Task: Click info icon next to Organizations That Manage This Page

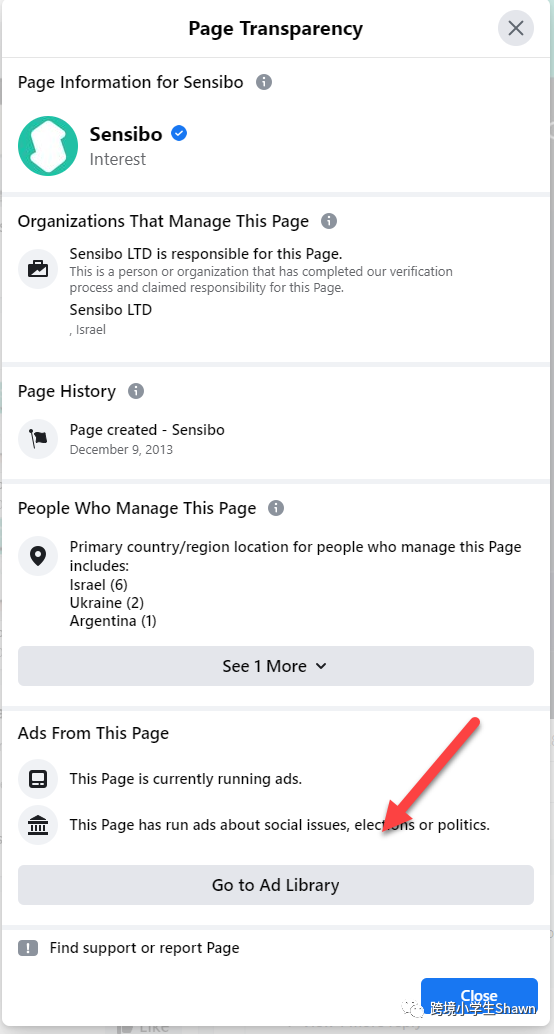Action: [x=329, y=221]
